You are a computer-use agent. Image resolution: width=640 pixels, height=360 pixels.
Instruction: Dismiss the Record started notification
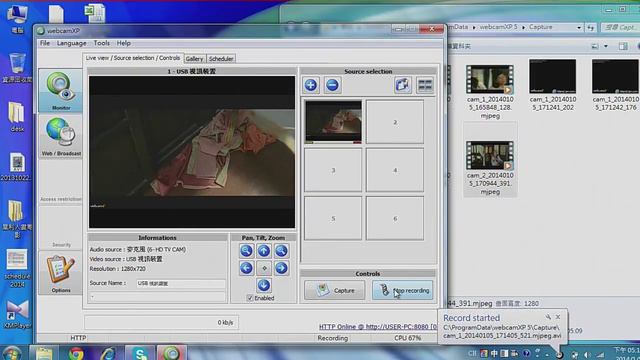click(x=558, y=317)
